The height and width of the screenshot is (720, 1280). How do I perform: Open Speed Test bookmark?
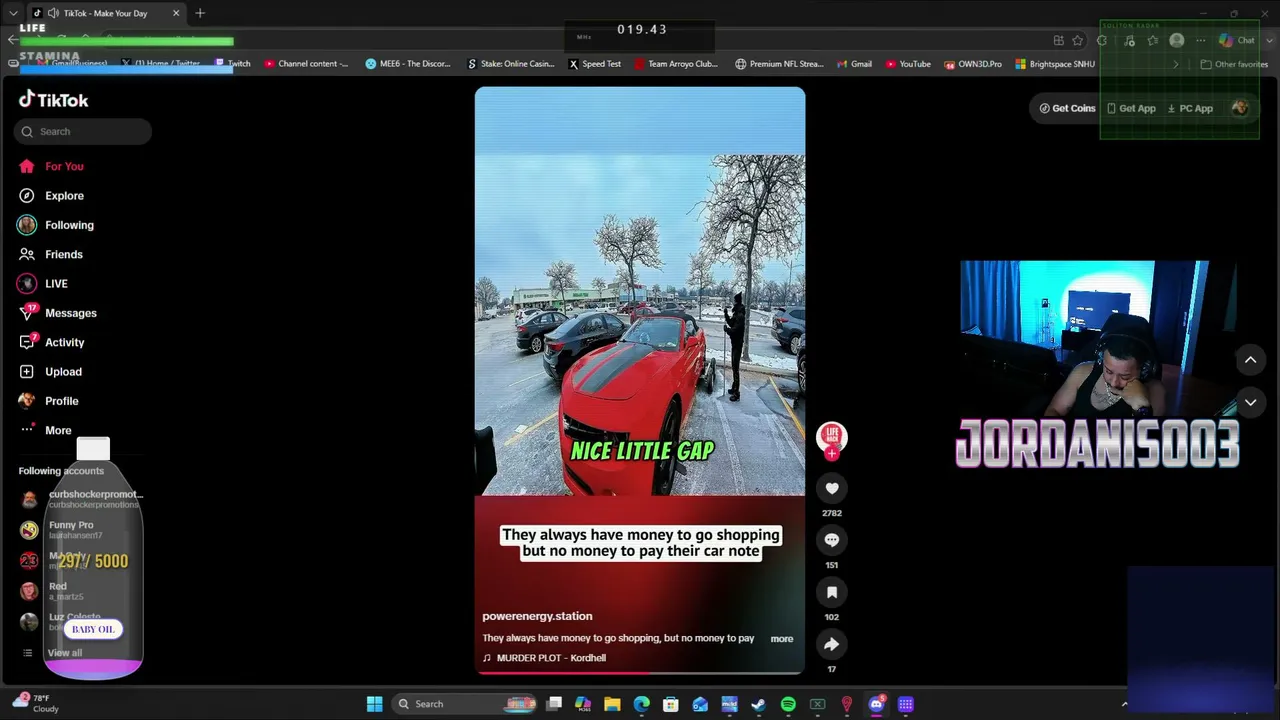click(595, 64)
